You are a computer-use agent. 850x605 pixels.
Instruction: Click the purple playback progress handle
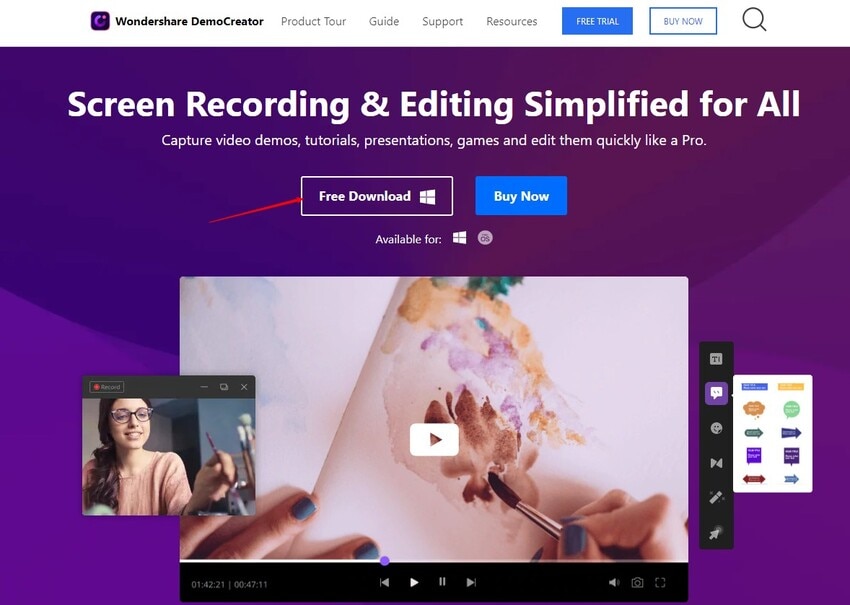coord(384,561)
